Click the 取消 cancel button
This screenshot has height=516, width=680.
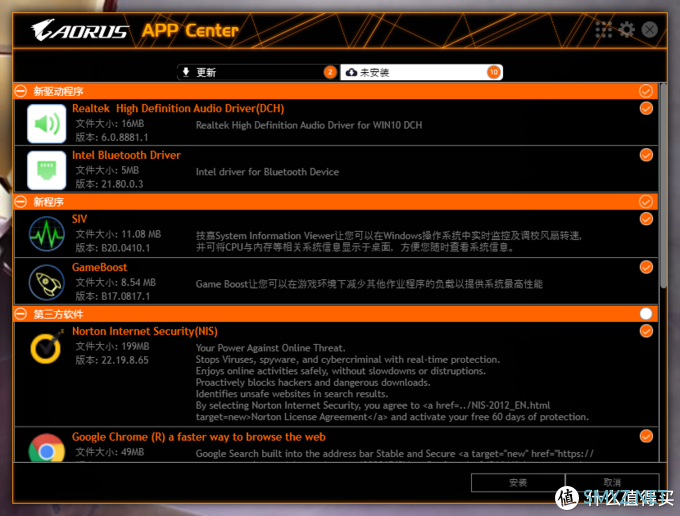coord(612,483)
